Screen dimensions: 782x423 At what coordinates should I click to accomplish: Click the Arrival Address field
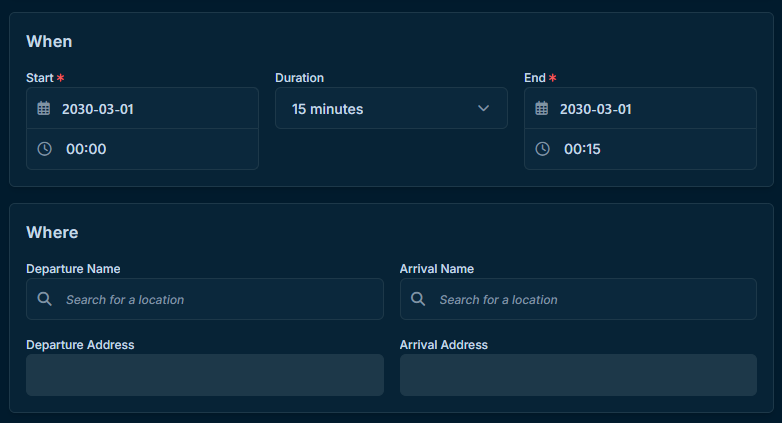click(x=579, y=375)
